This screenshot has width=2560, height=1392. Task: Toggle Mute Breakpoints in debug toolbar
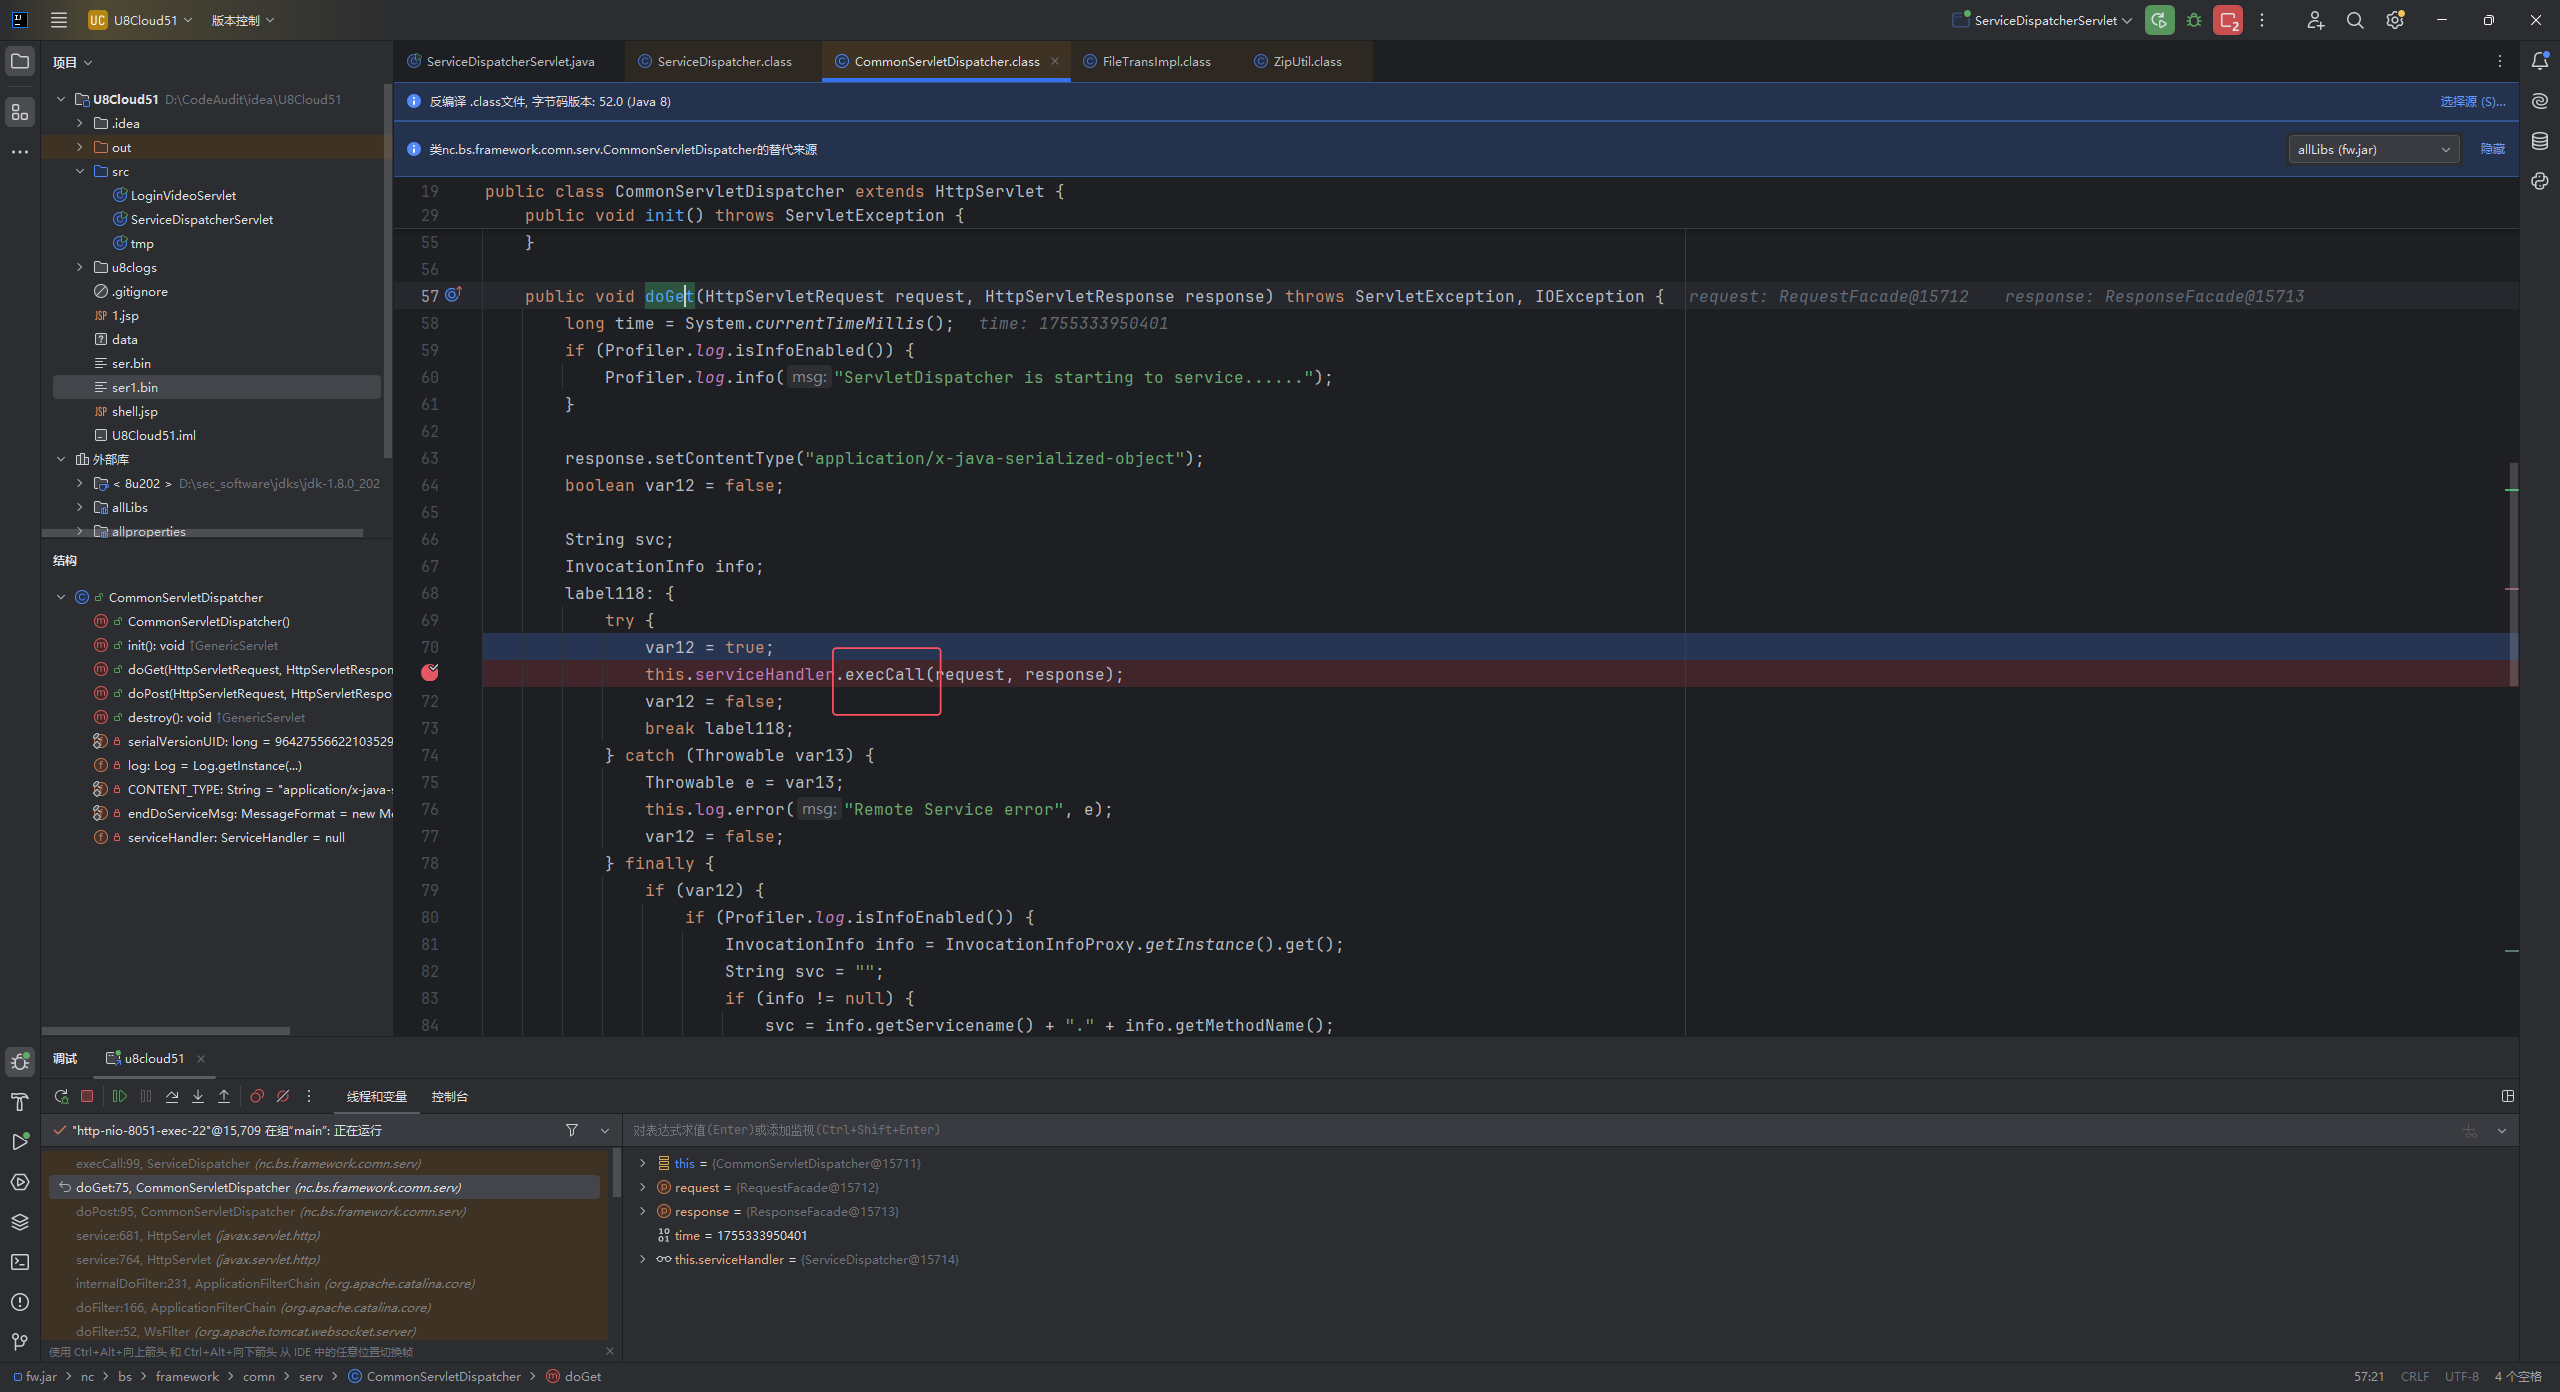(x=283, y=1096)
